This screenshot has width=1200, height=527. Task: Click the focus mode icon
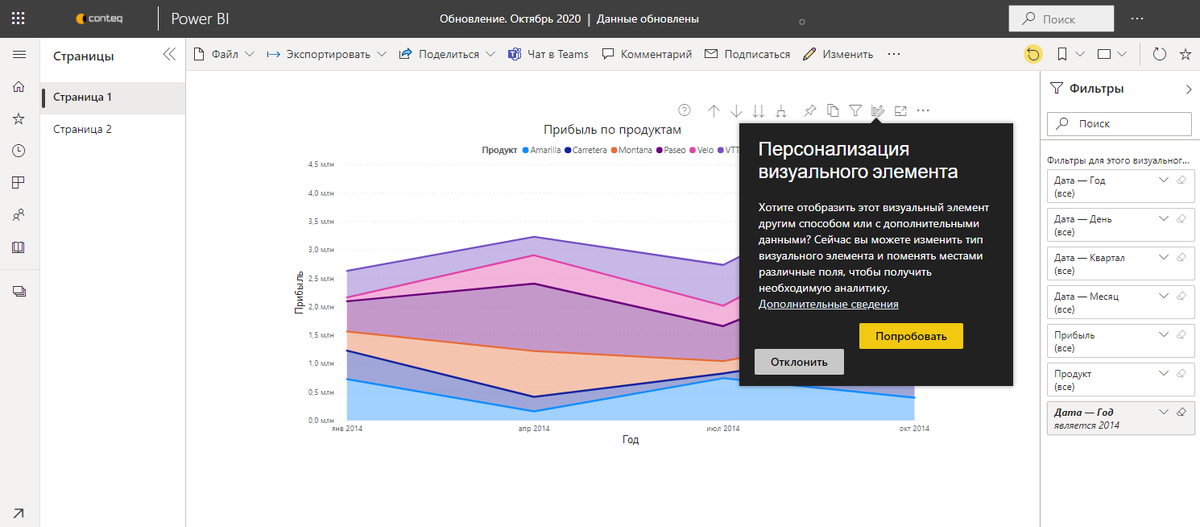click(x=900, y=110)
